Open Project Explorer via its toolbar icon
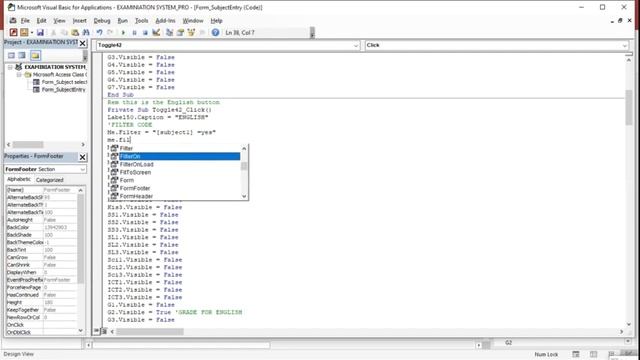 (169, 32)
